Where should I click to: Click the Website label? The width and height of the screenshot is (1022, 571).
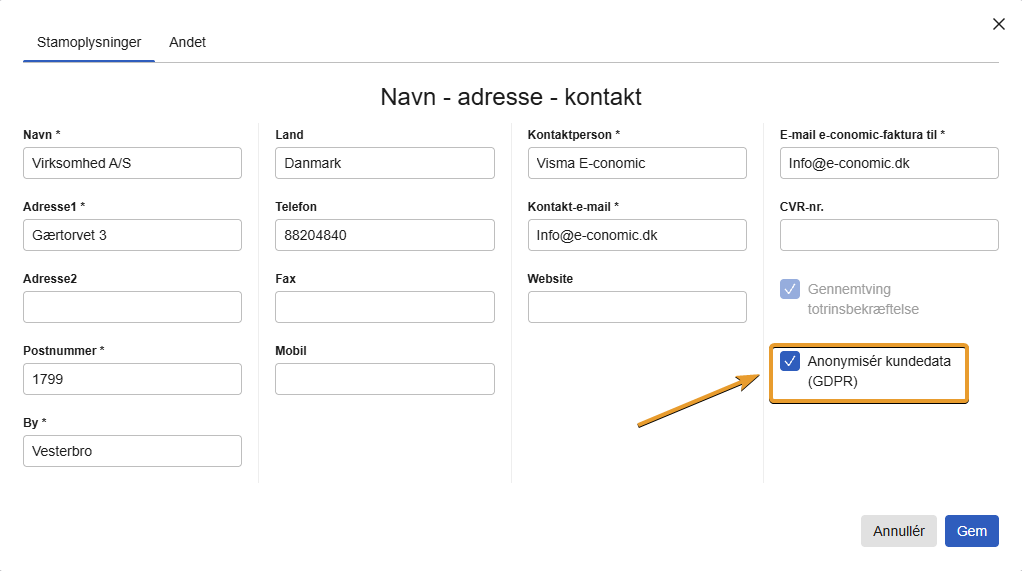tap(550, 279)
